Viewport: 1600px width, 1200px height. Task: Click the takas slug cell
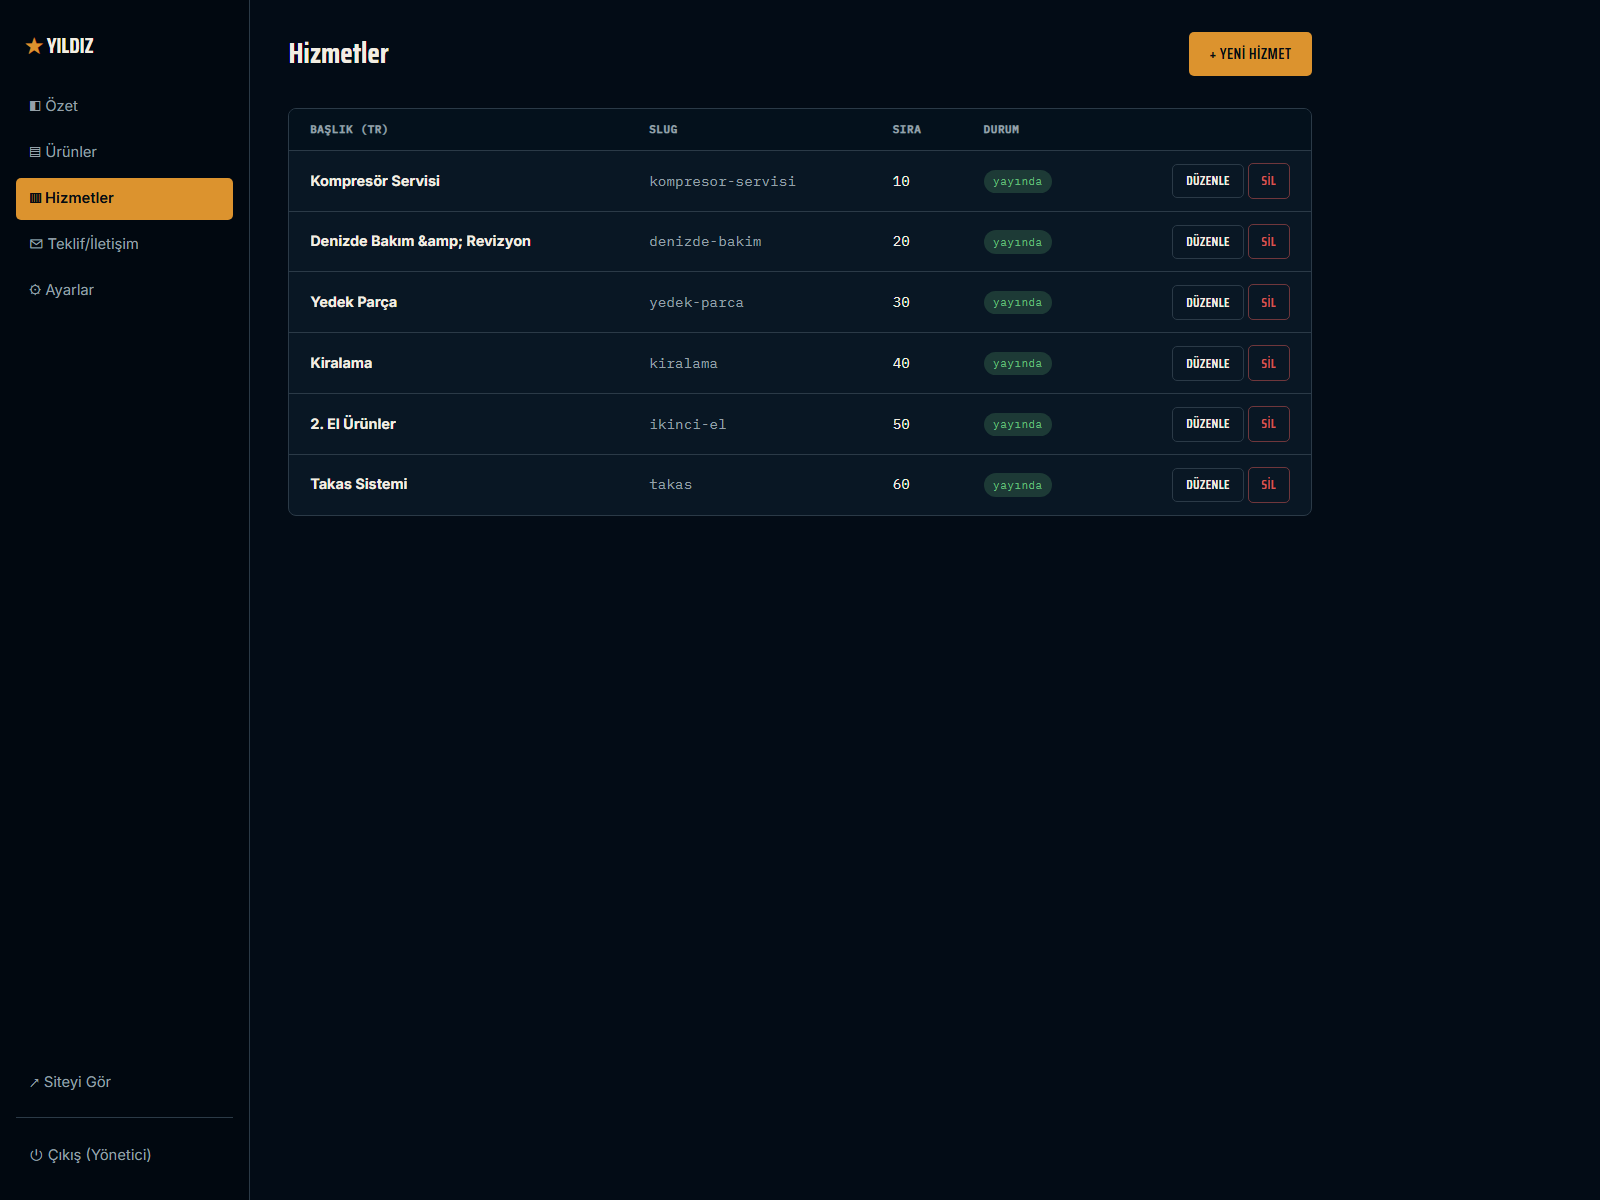(670, 485)
